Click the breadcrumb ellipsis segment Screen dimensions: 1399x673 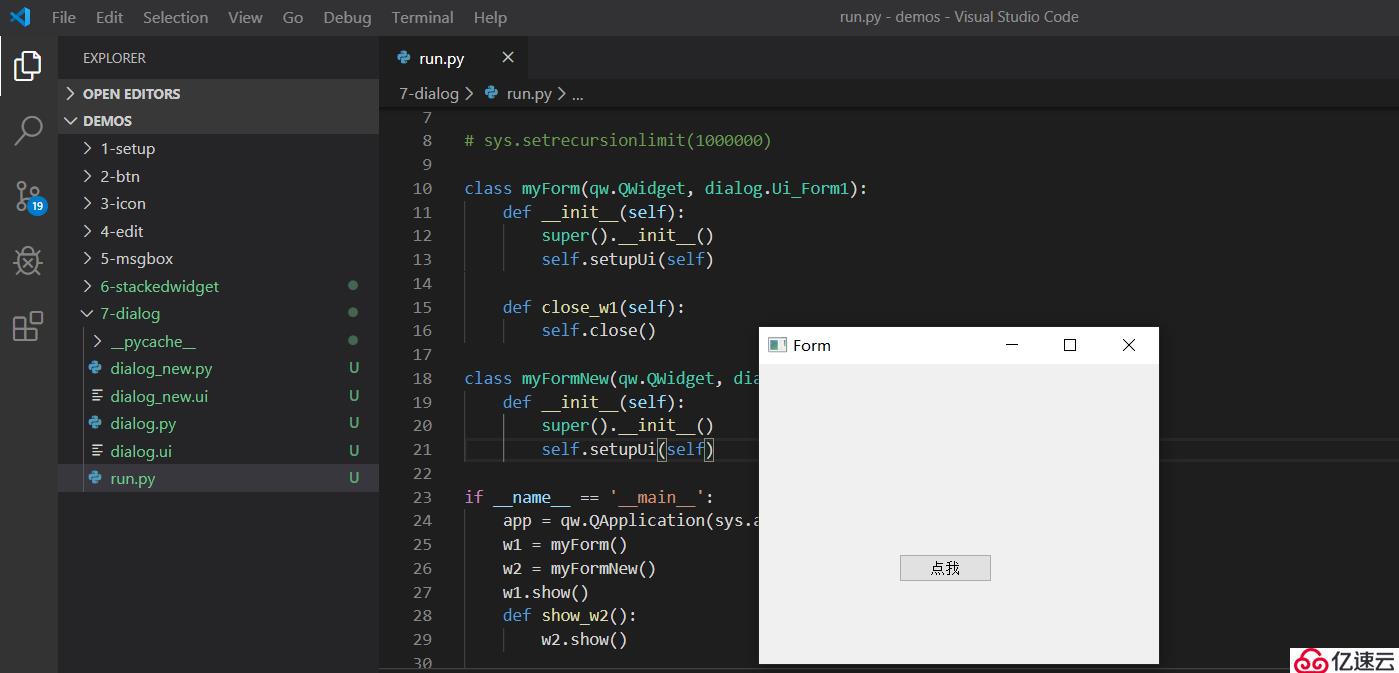[577, 95]
